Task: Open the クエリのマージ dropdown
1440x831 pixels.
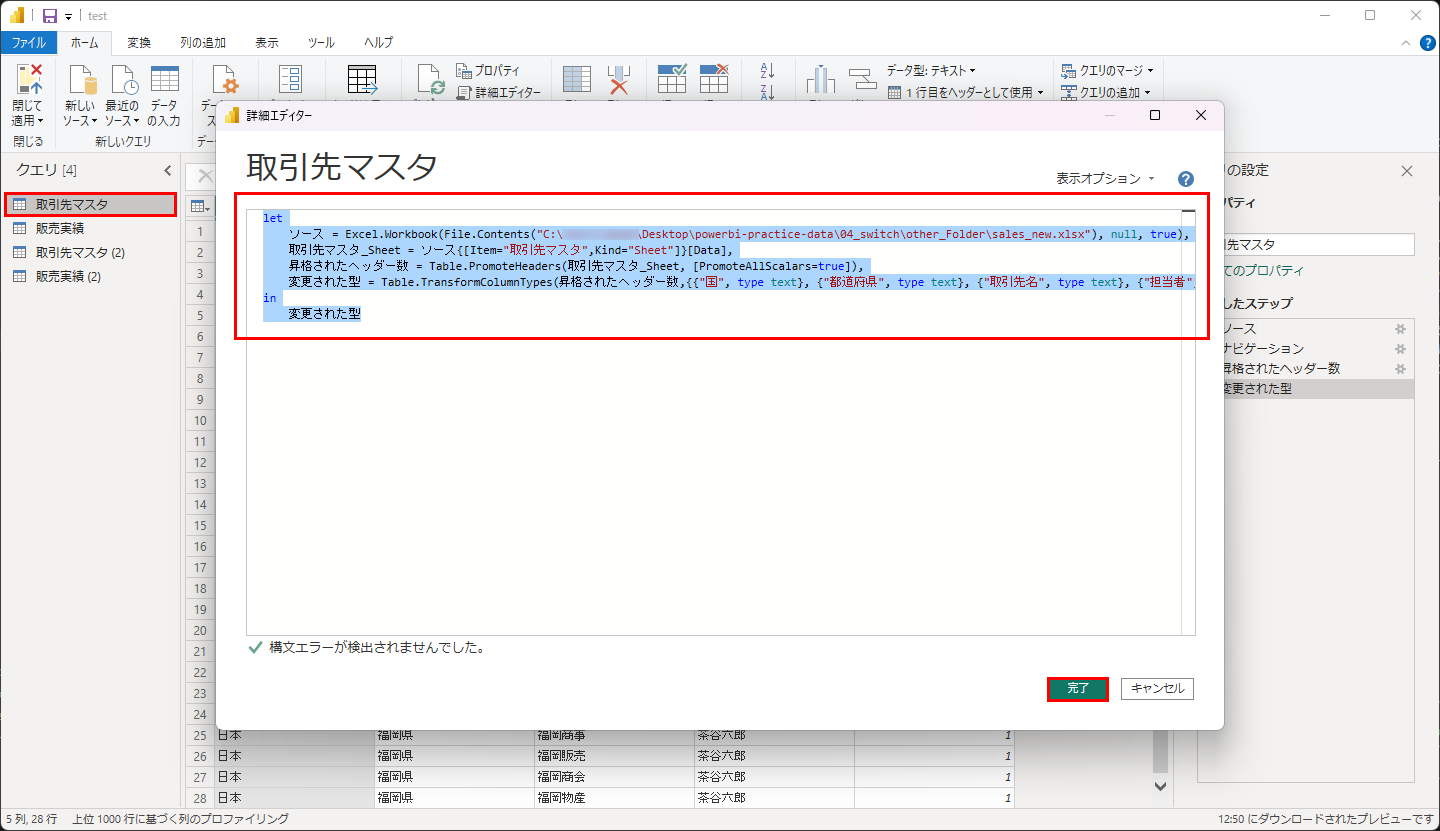Action: (x=1107, y=71)
